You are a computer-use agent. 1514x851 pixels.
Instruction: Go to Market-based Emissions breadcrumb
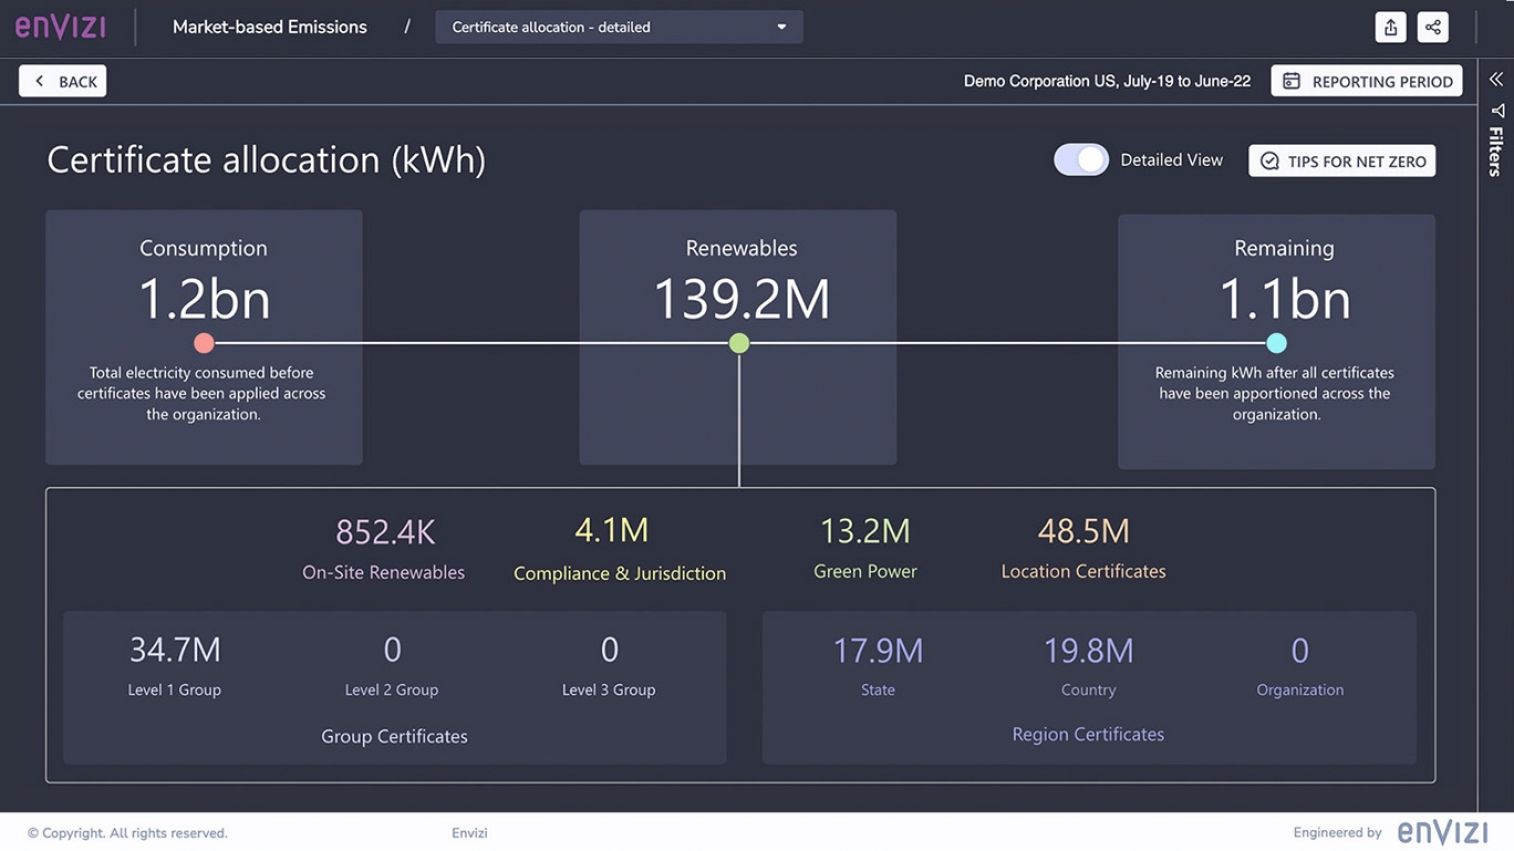(x=269, y=27)
